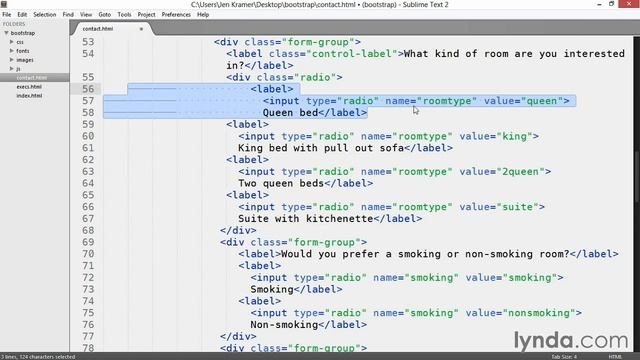640x360 pixels.
Task: Open the Help menu
Action: pyautogui.click(x=203, y=14)
